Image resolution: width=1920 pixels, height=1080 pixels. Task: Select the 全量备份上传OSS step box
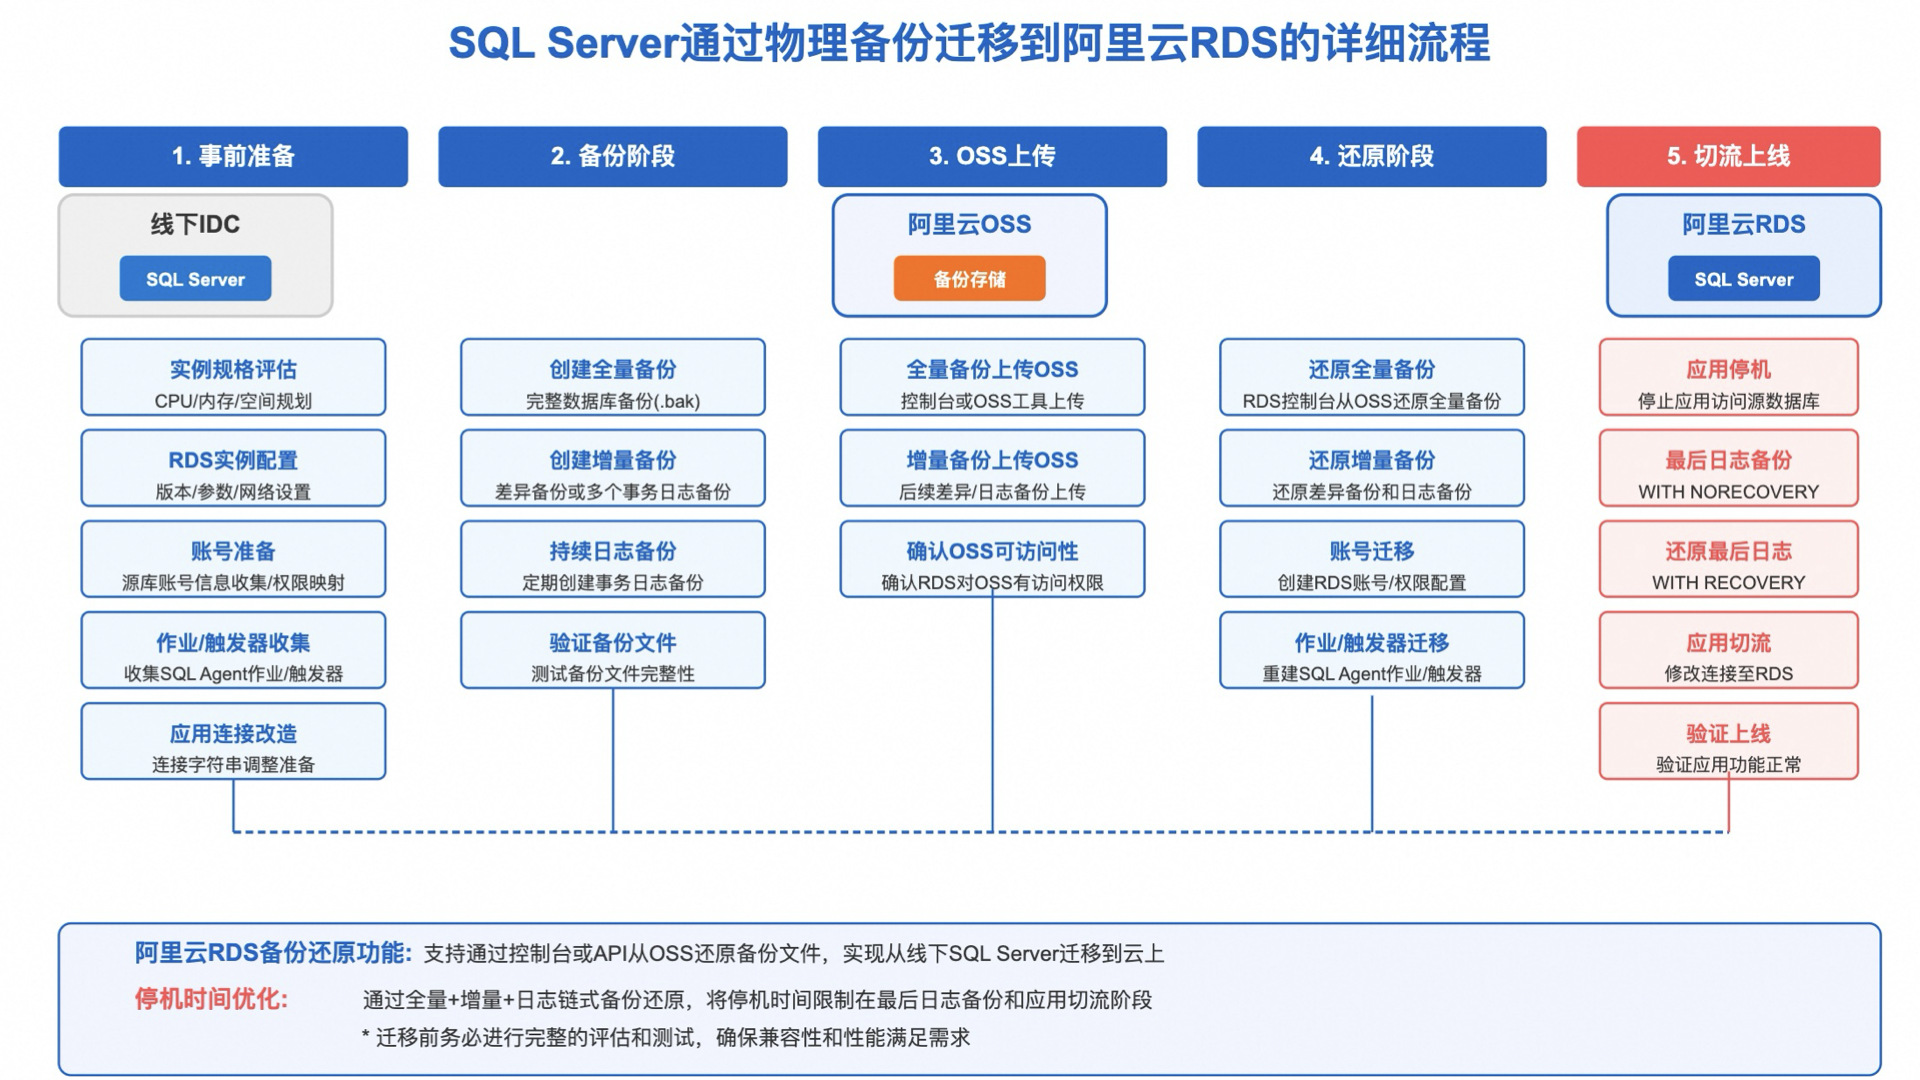click(x=992, y=377)
